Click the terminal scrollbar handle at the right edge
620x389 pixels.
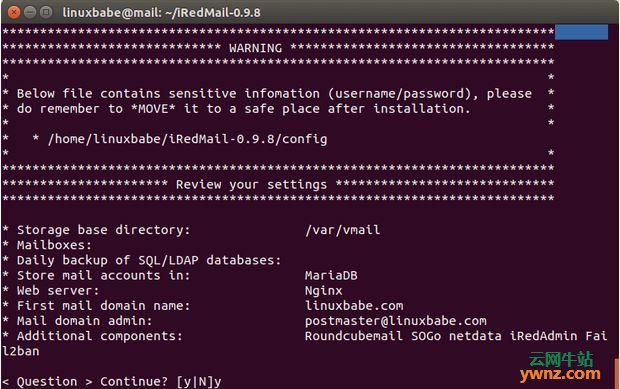[617, 373]
